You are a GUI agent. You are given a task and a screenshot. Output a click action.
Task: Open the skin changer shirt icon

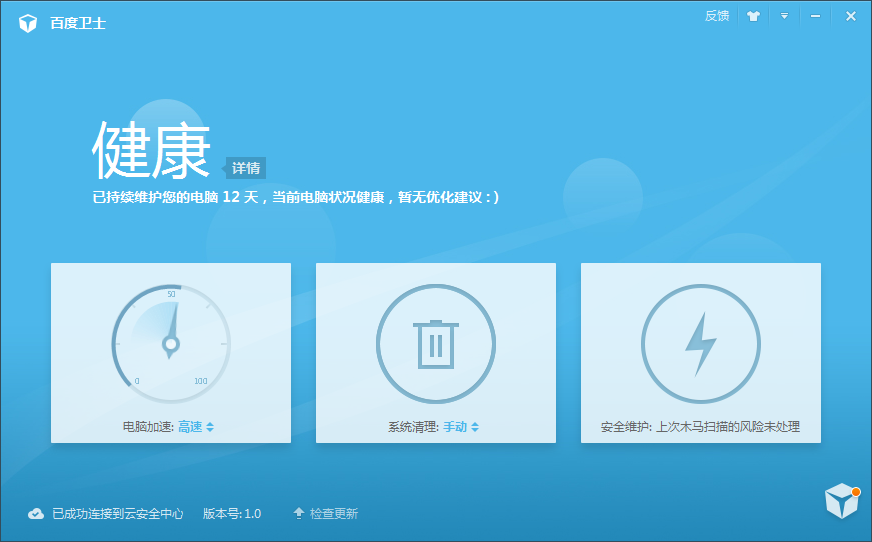[x=753, y=16]
